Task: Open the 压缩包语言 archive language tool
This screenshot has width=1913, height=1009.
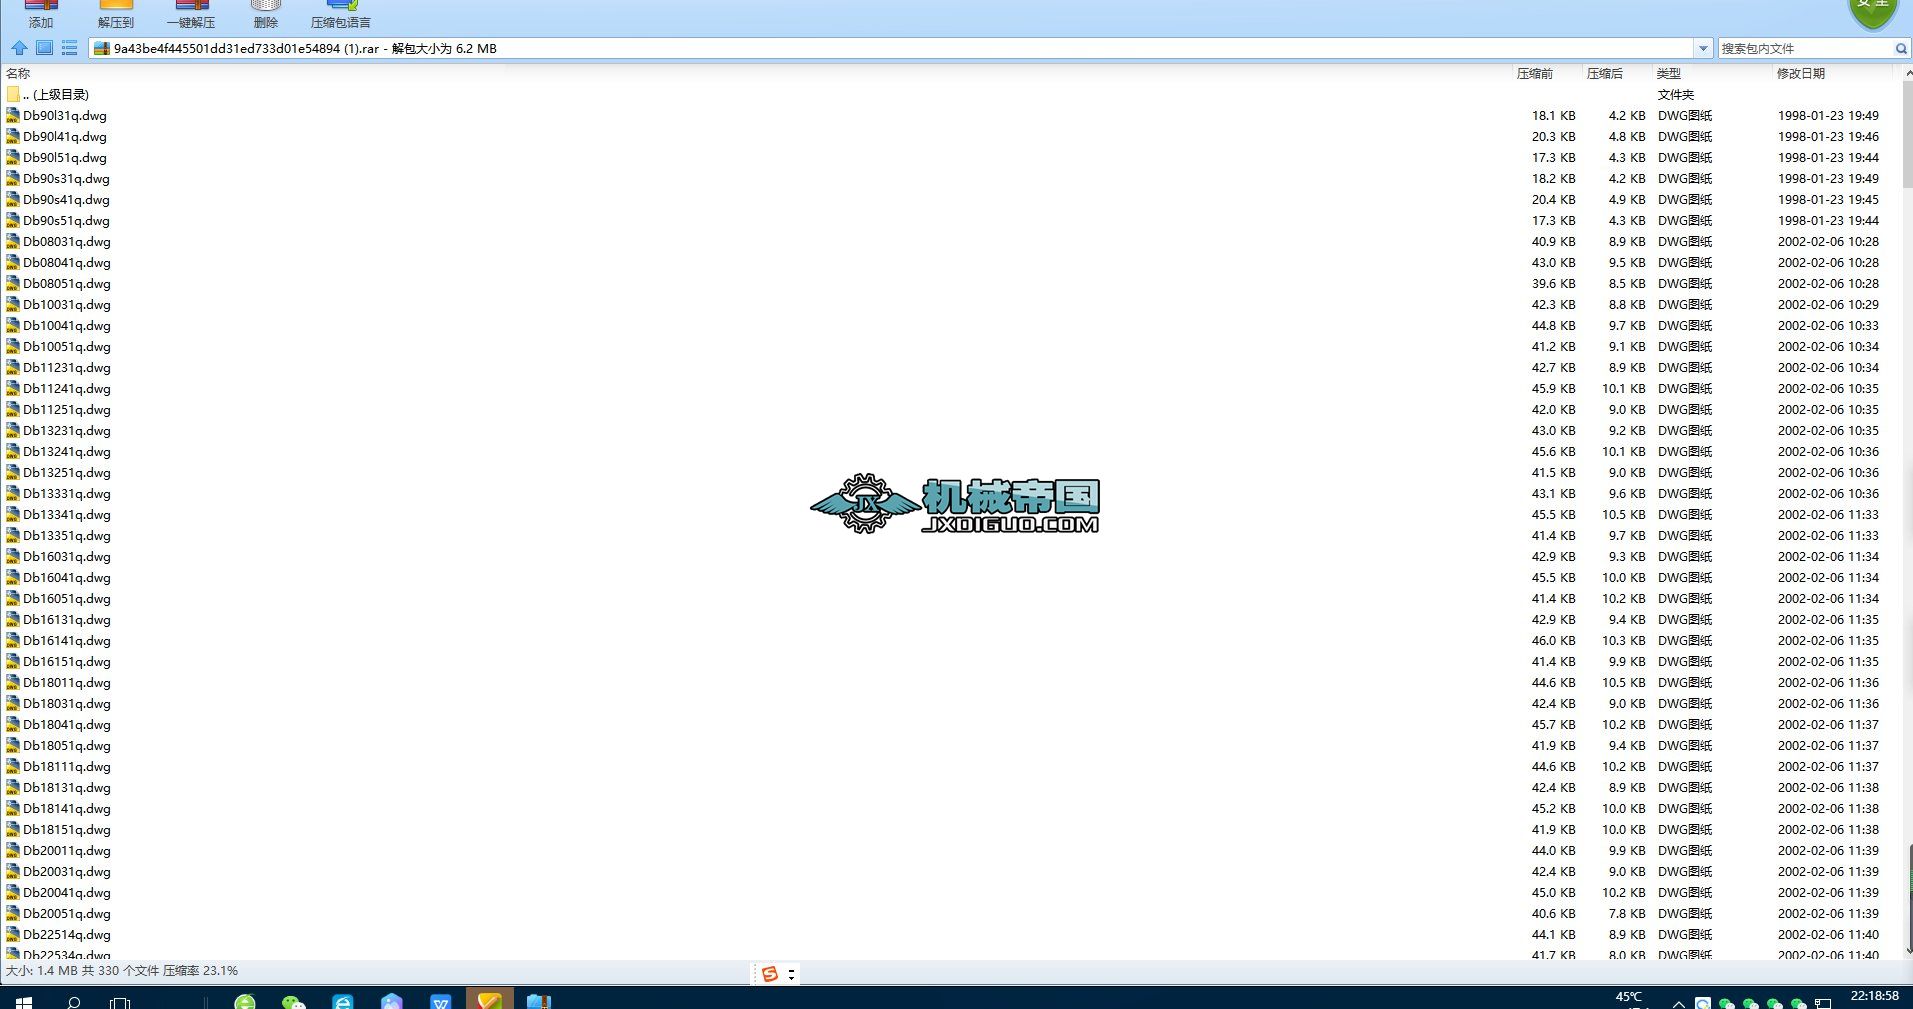Action: click(340, 12)
